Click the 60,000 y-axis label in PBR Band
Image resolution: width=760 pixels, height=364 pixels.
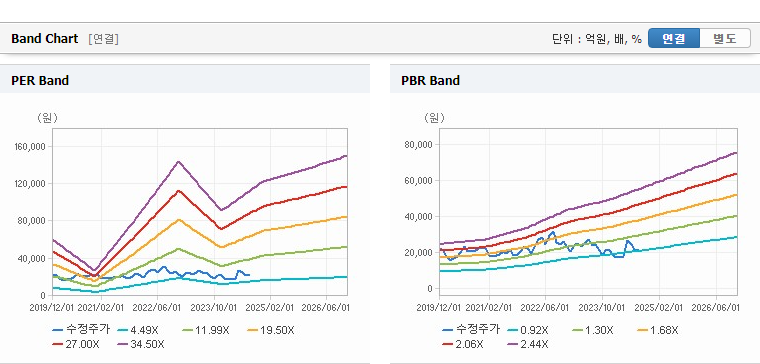click(x=418, y=180)
